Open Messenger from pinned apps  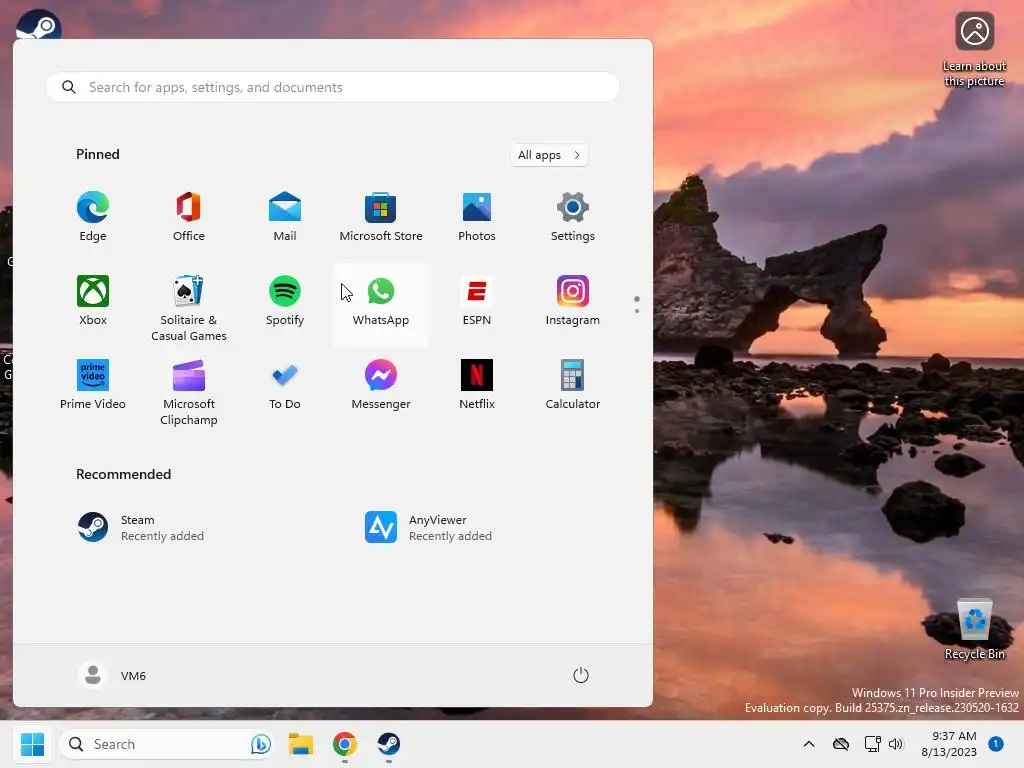pos(381,385)
